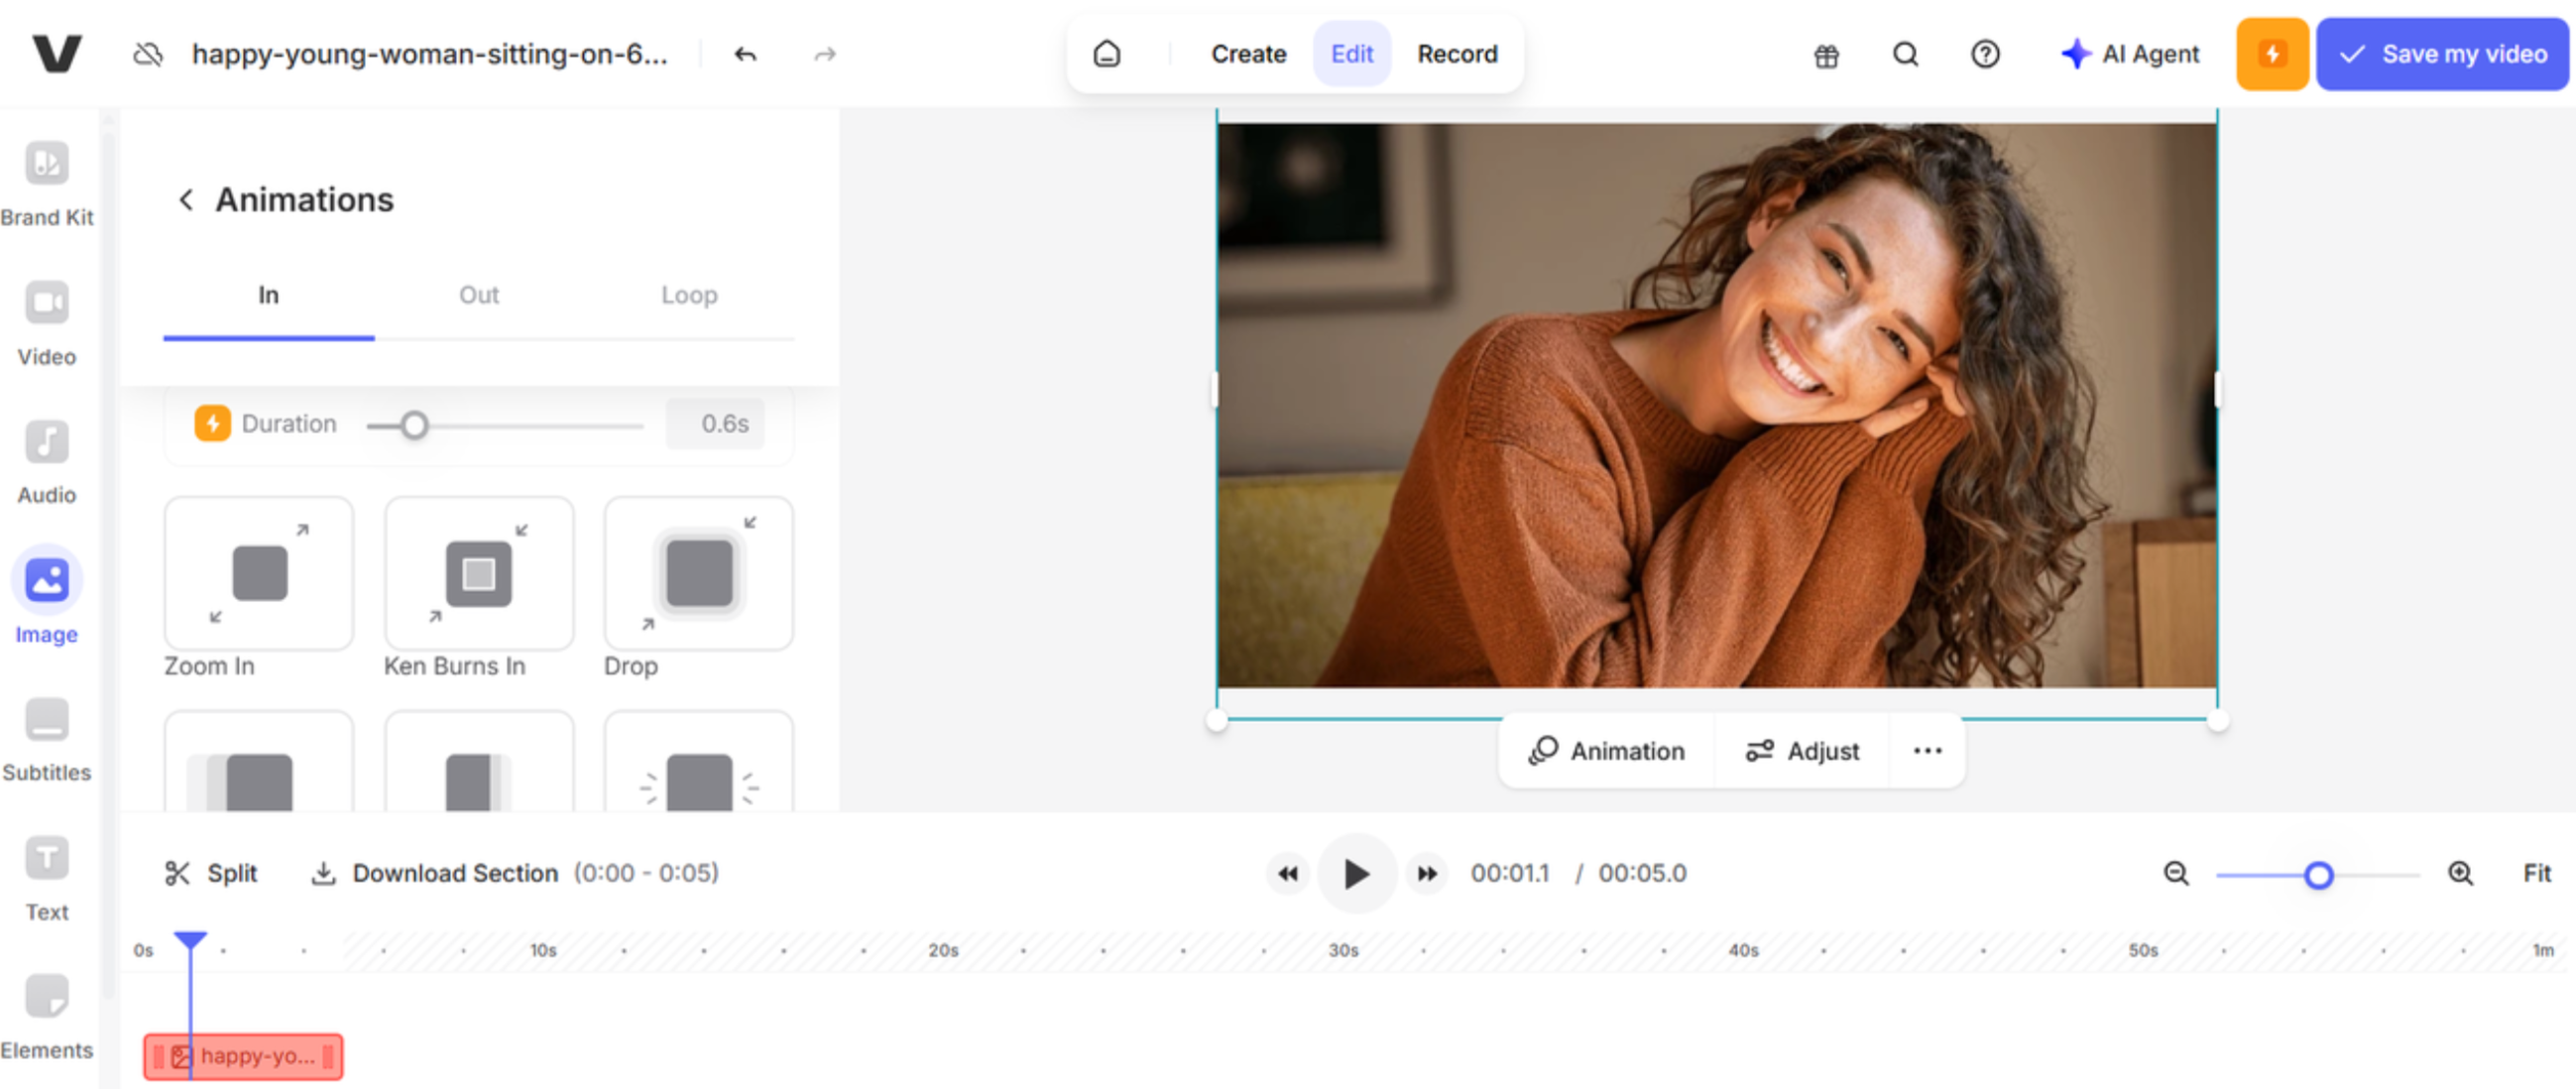Apply the Ken Burns In animation
The image size is (2576, 1089).
478,573
